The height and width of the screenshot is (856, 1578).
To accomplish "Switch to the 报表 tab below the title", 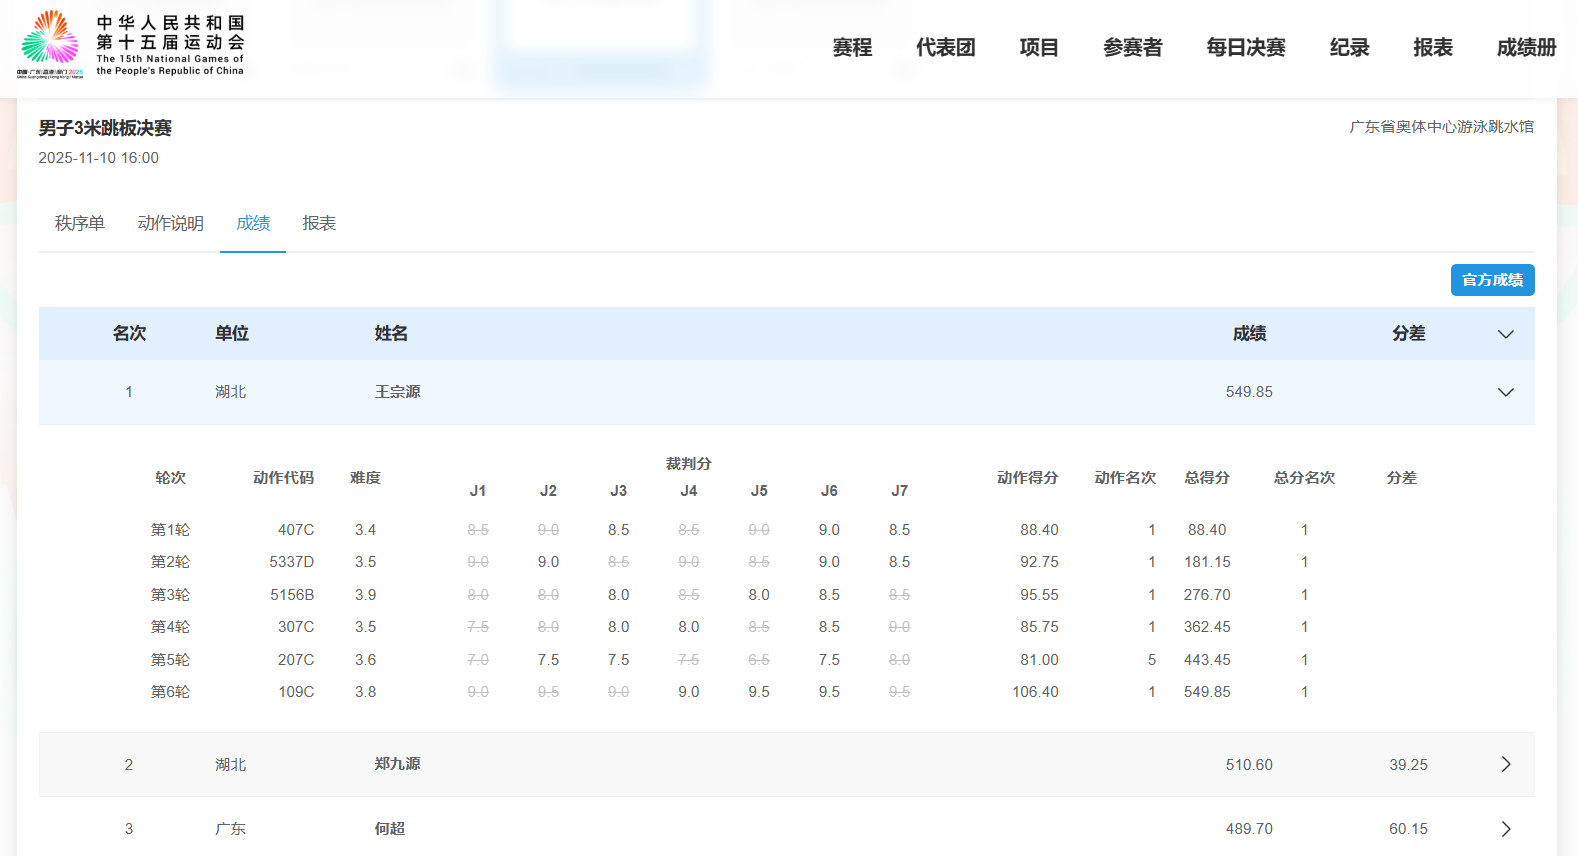I will pos(319,223).
